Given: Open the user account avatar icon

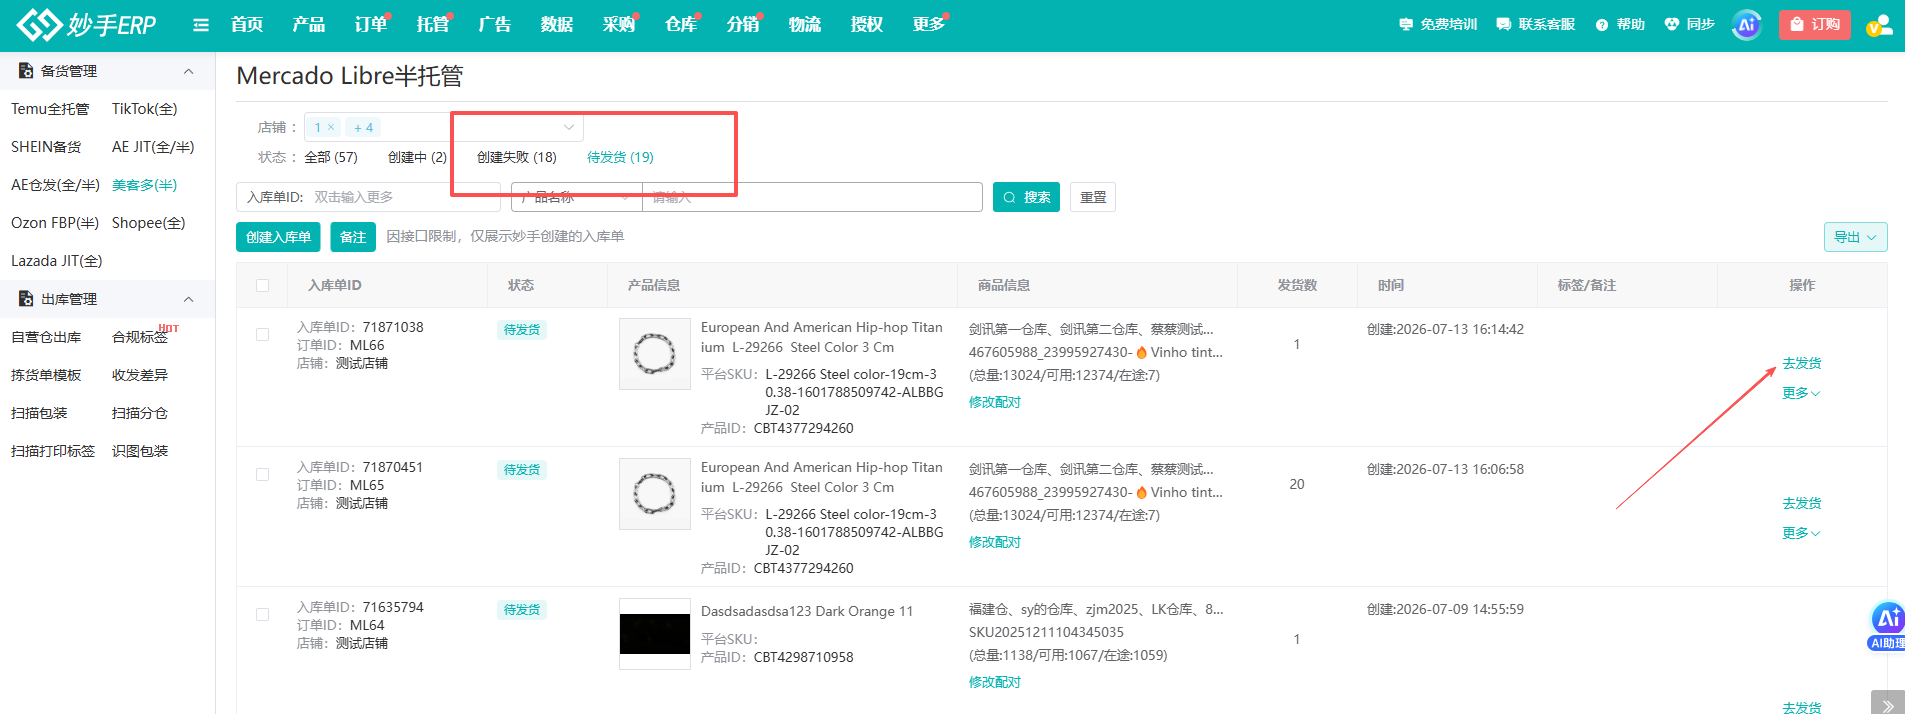Looking at the screenshot, I should pyautogui.click(x=1880, y=25).
